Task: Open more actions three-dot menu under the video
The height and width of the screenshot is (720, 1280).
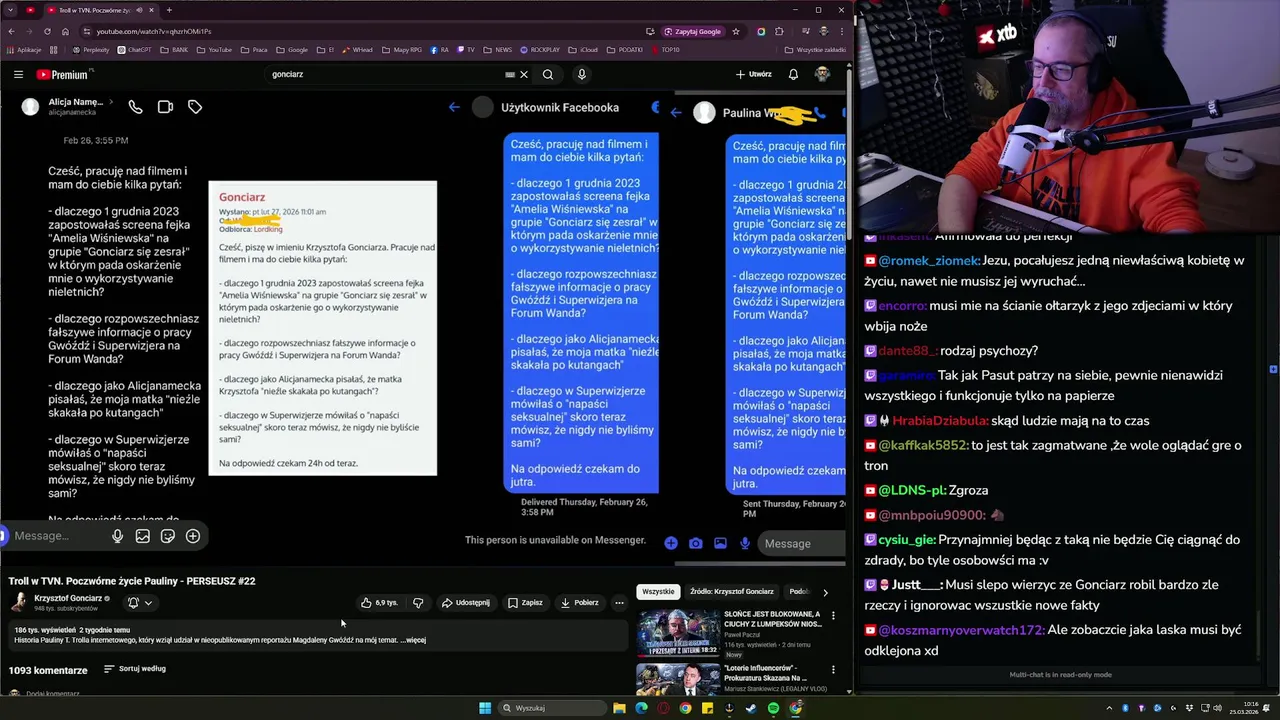Action: (619, 603)
